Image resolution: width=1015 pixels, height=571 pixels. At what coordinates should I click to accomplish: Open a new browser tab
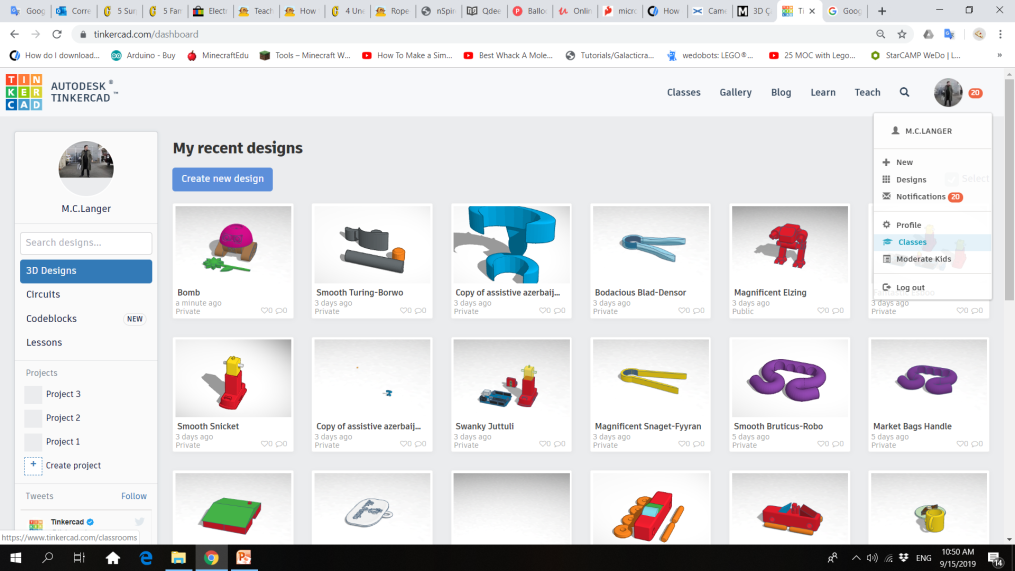click(882, 11)
